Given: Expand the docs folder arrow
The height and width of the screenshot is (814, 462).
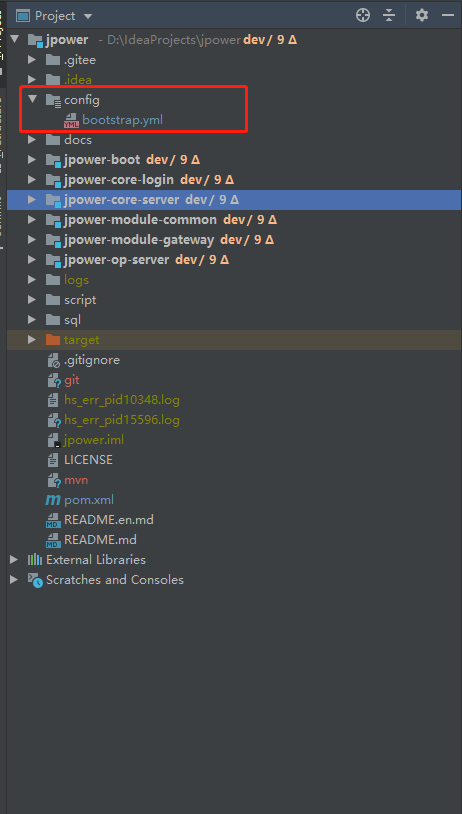Looking at the screenshot, I should coord(32,140).
